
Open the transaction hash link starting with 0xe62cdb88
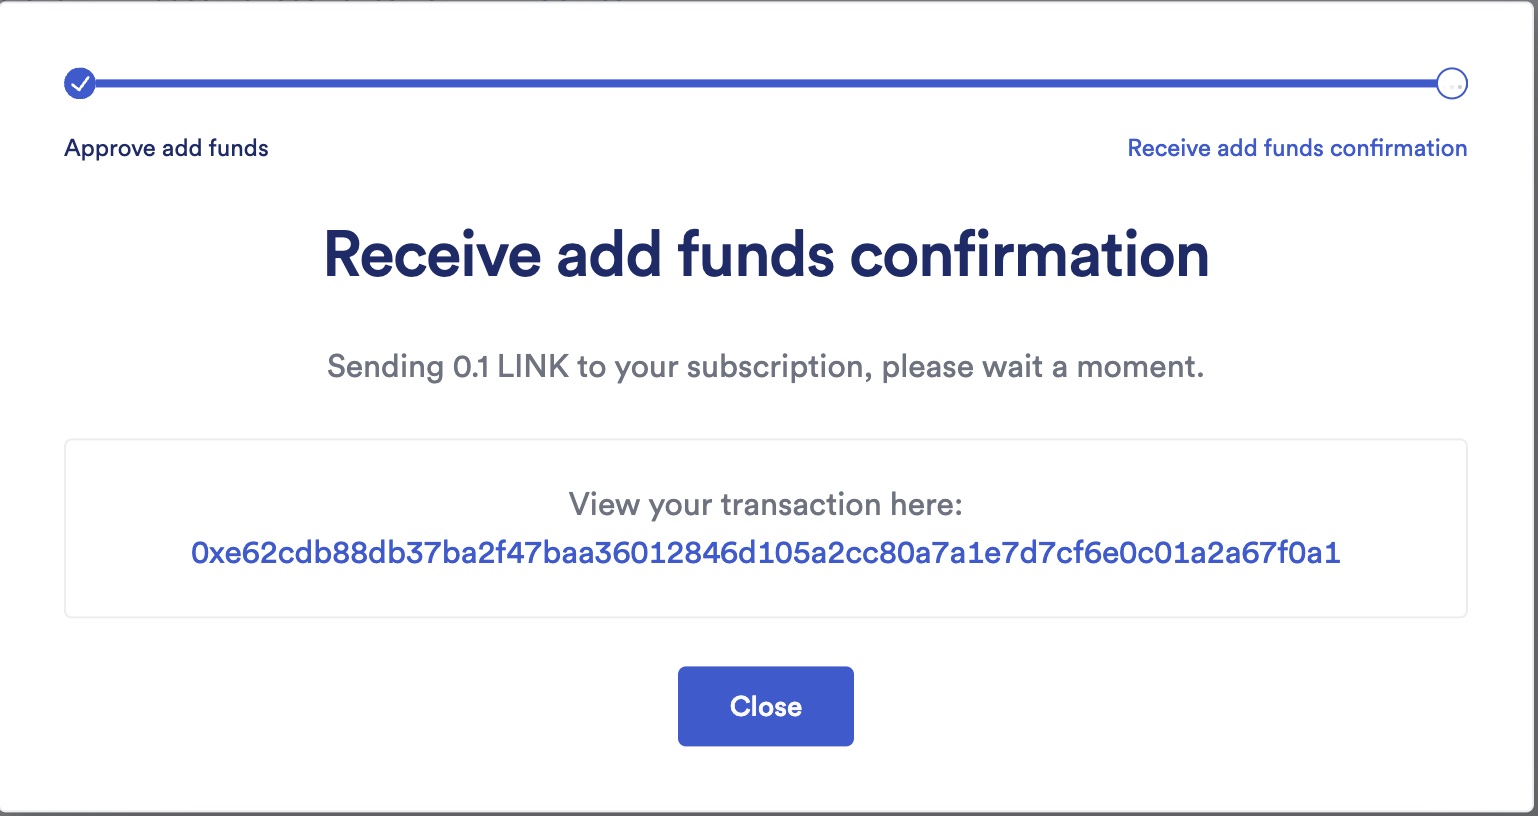766,551
